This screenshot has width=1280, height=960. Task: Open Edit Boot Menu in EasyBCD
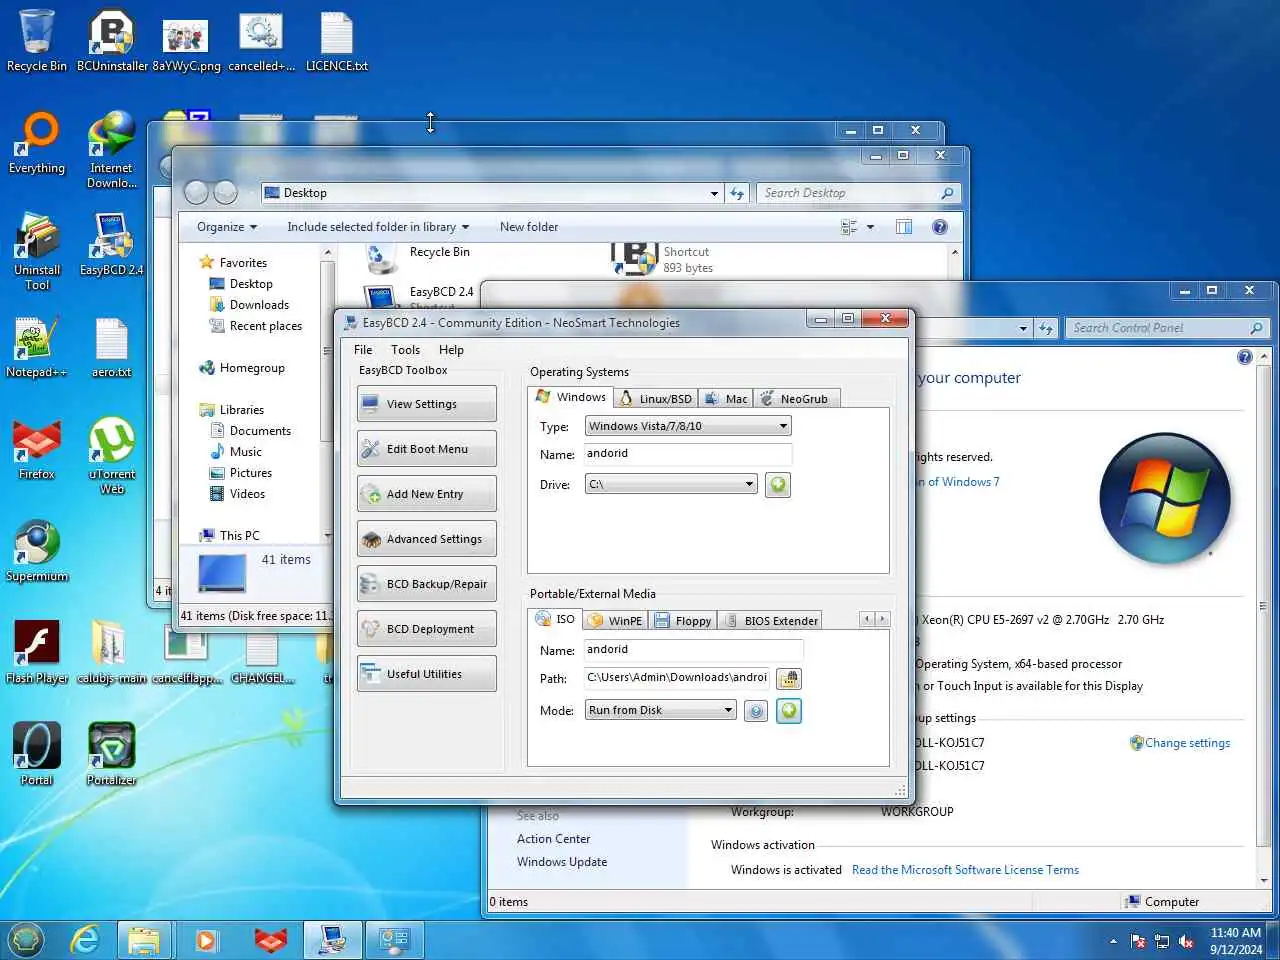tap(426, 449)
